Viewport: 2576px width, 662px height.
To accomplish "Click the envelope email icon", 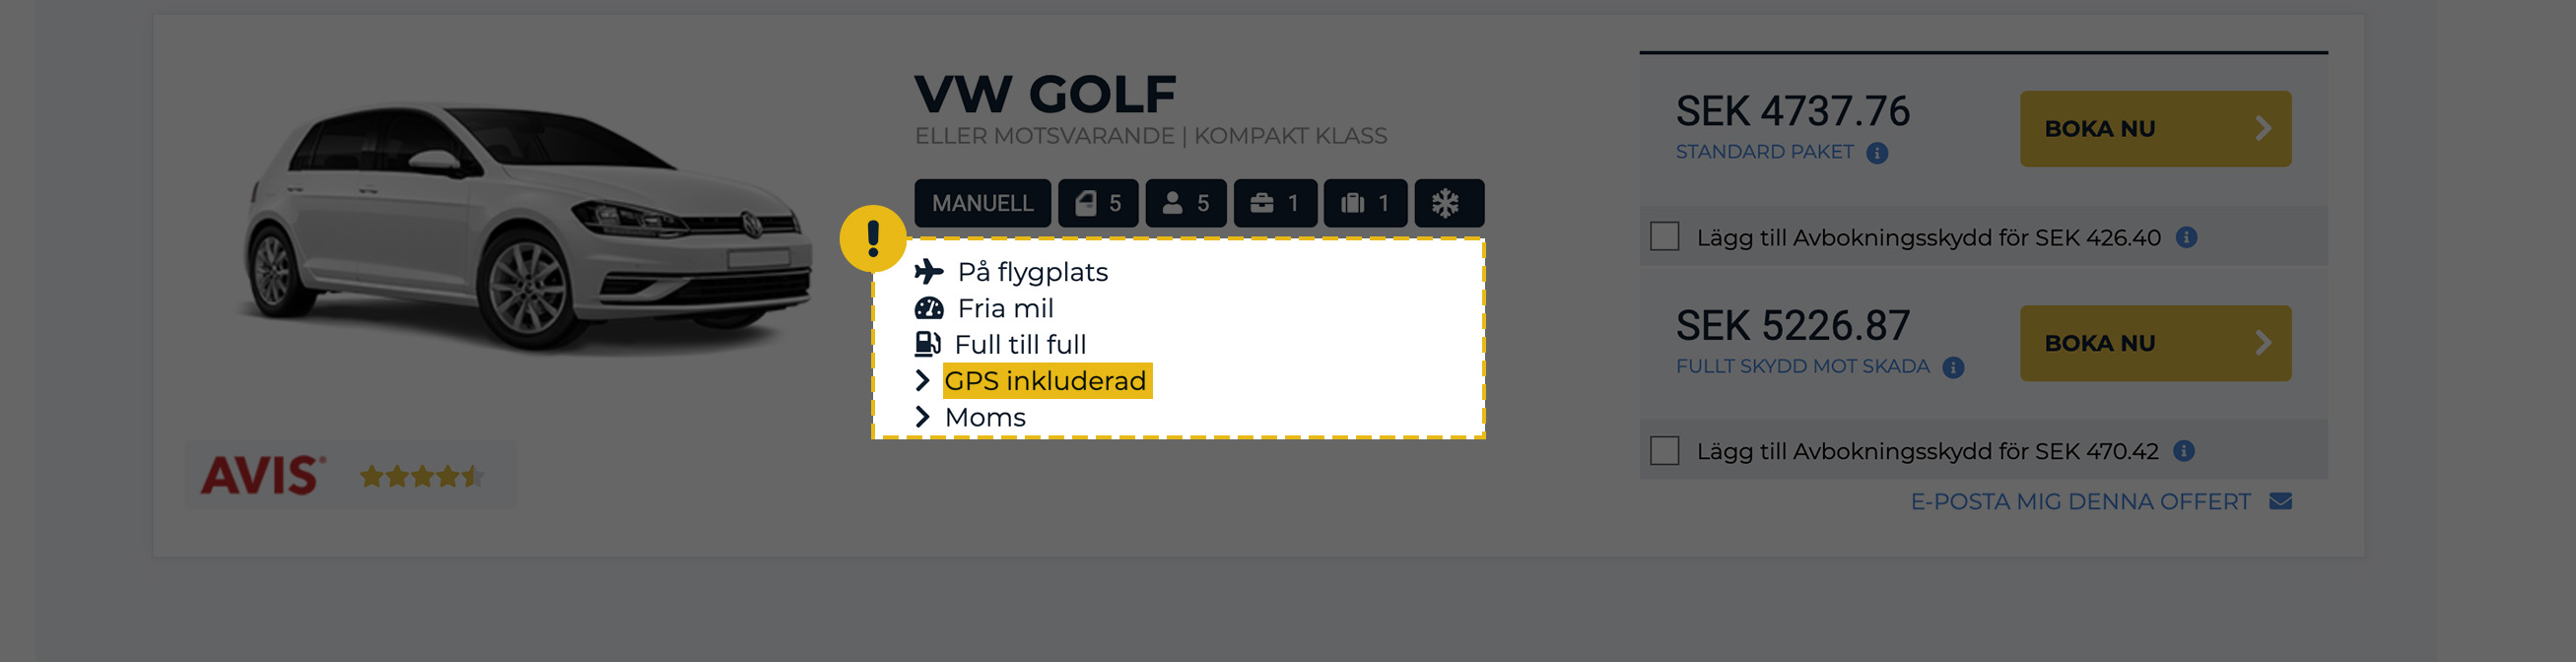I will [x=2280, y=501].
